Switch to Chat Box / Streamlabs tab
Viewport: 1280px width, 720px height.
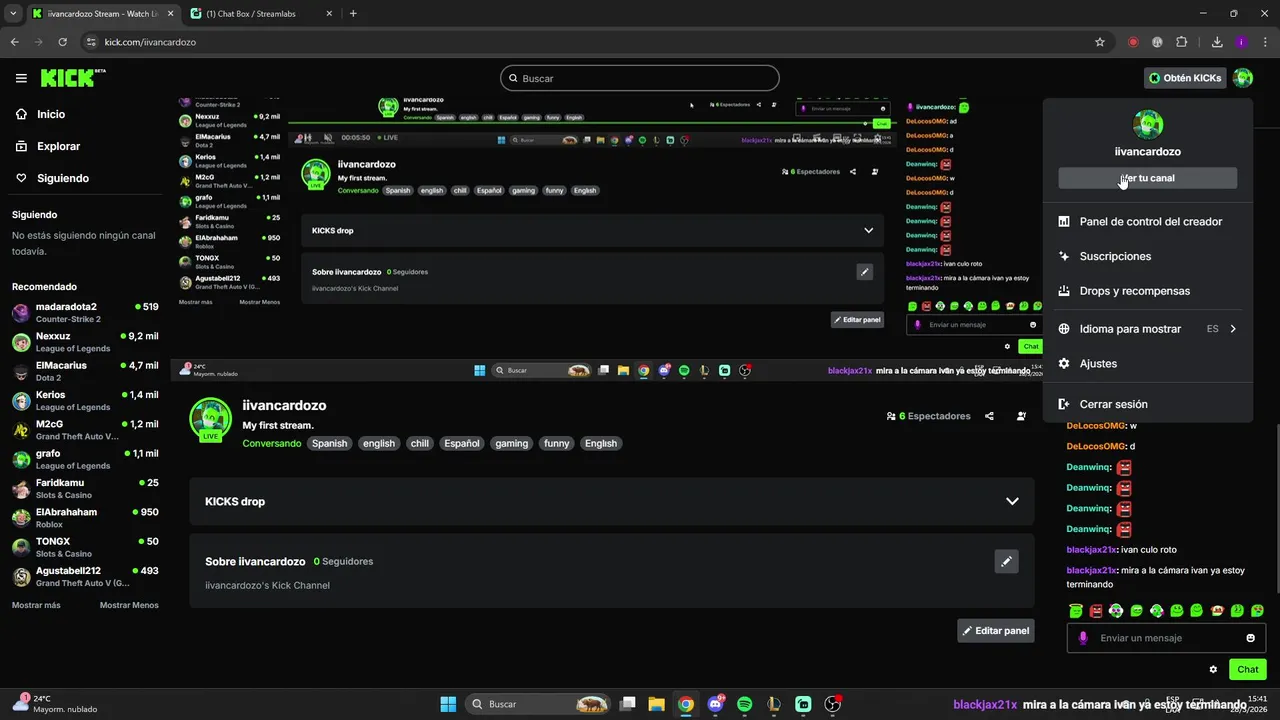tap(262, 14)
